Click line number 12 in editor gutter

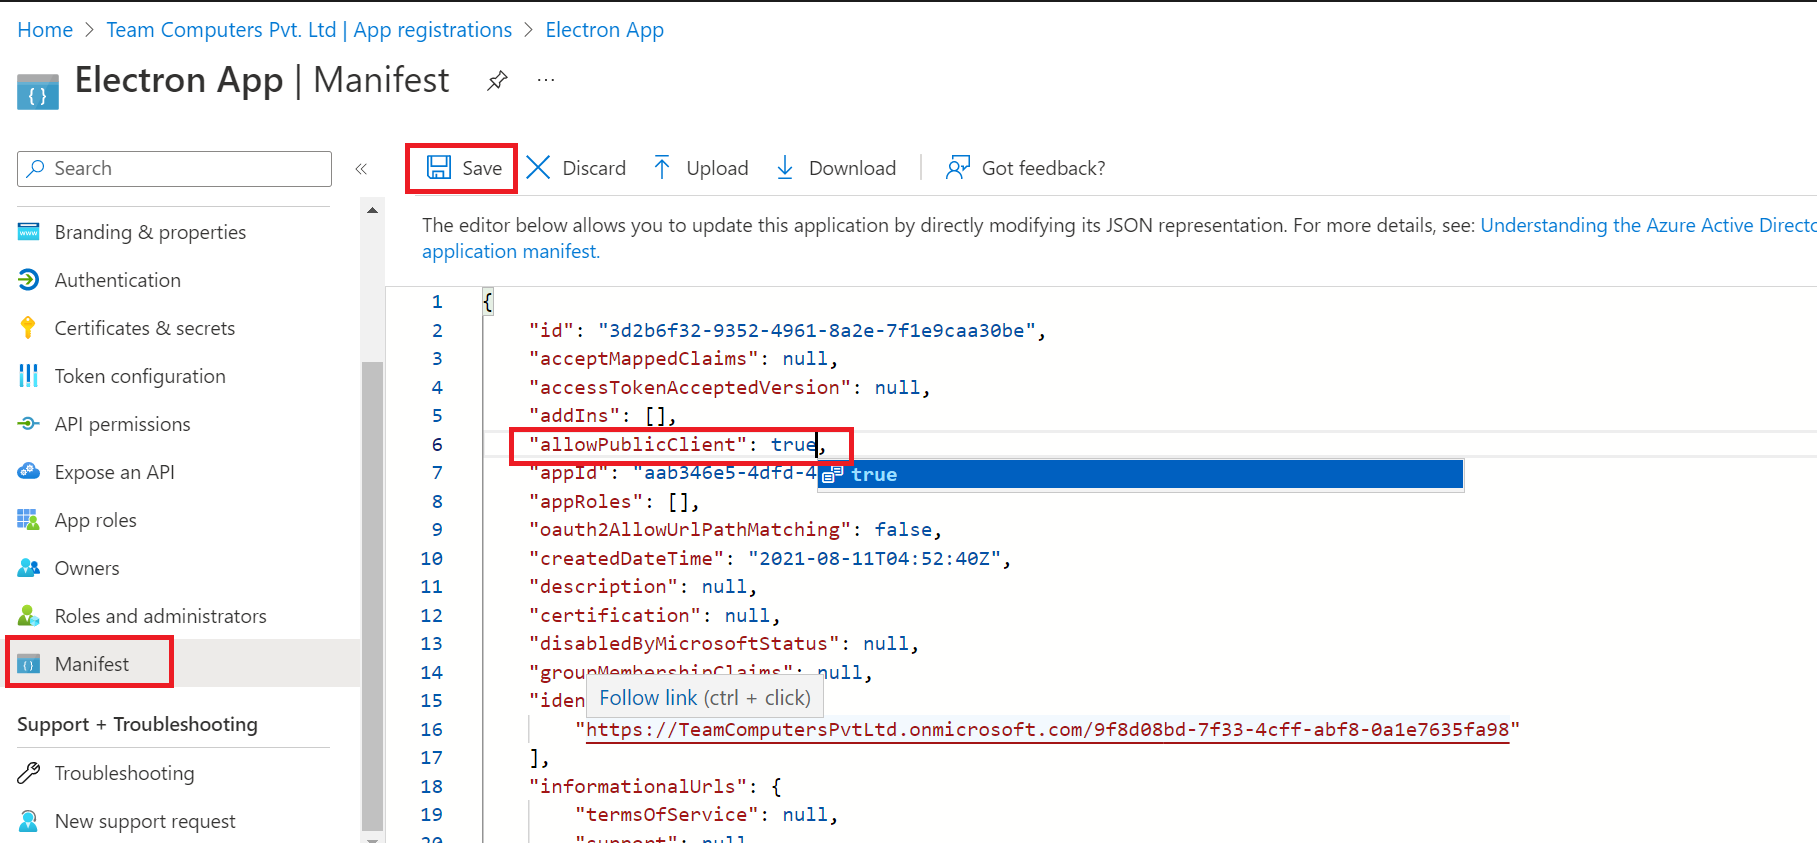tap(431, 615)
